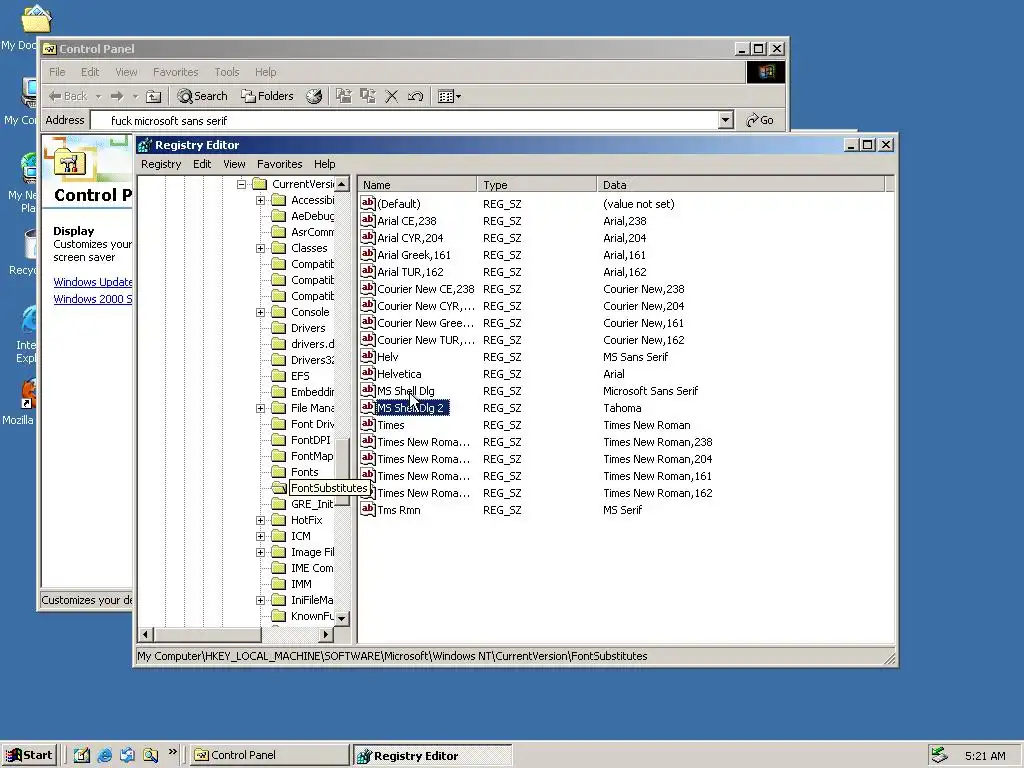Select the Courier New CE,238 value icon
Viewport: 1024px width, 768px height.
point(368,288)
